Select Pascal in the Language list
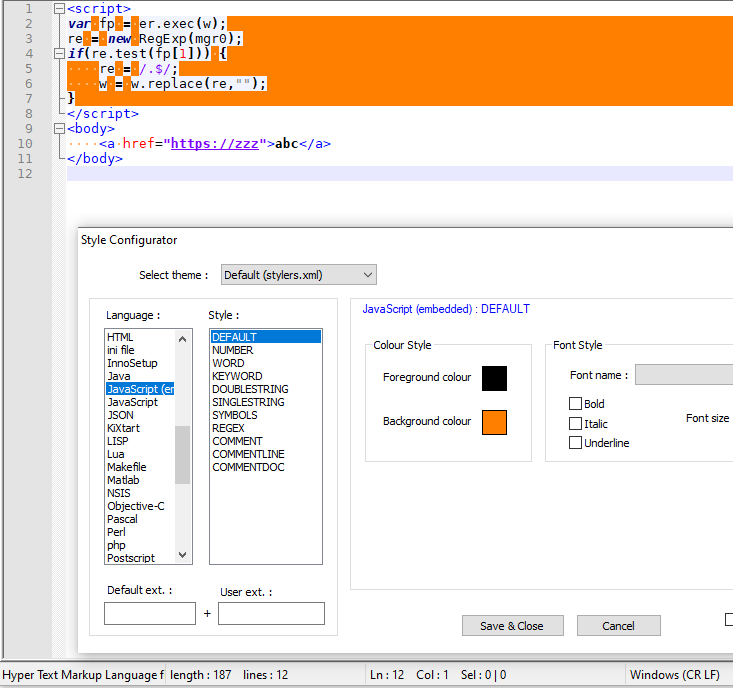Viewport: 733px width, 688px height. pyautogui.click(x=140, y=519)
